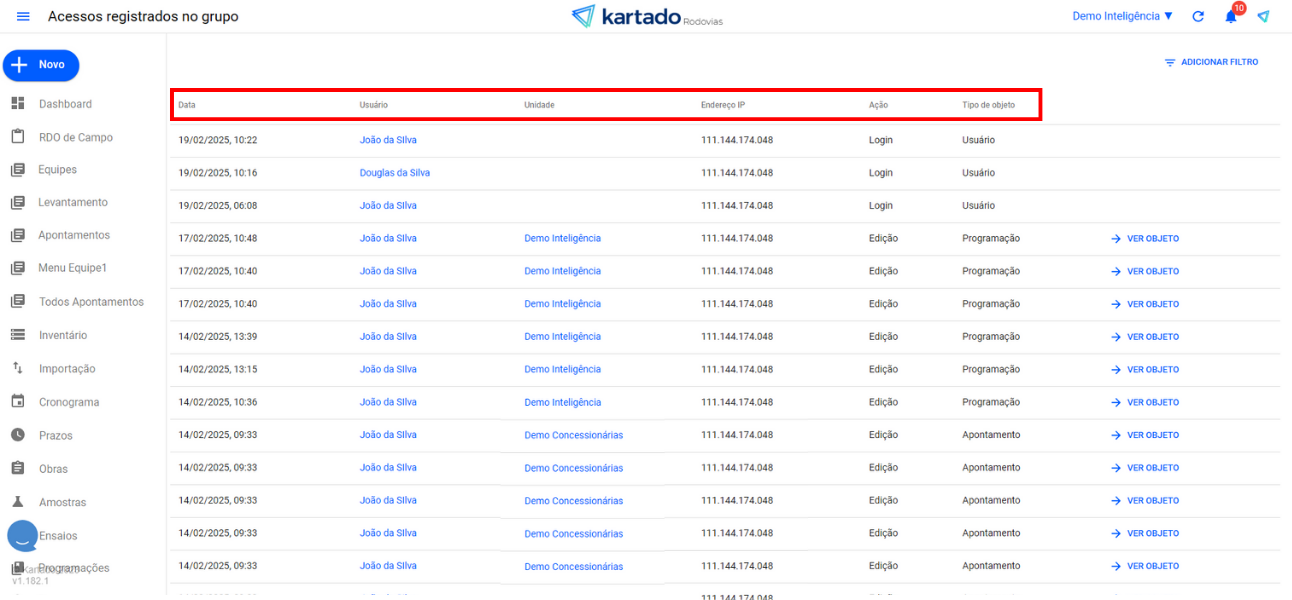Open the notifications bell icon

(1231, 17)
